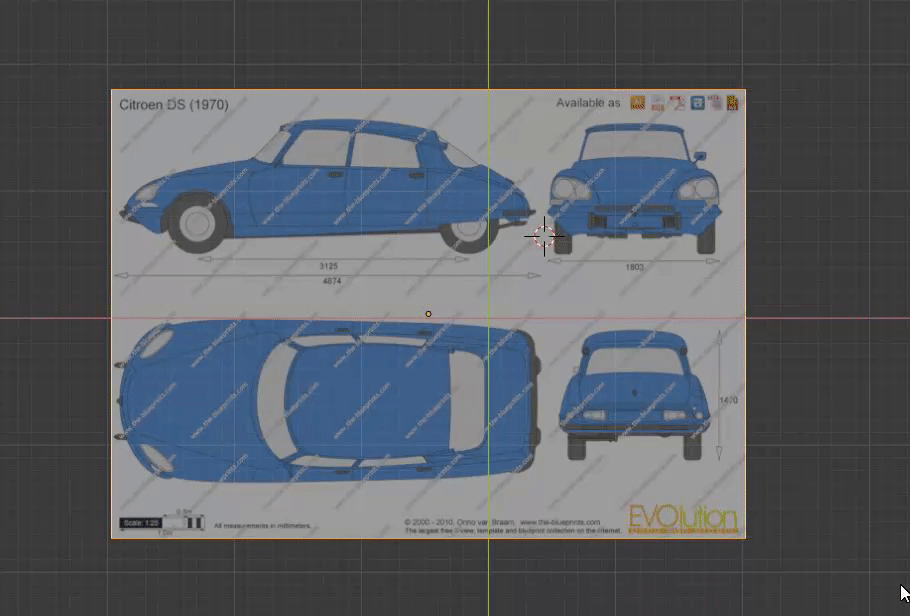Click the car front view drawing
Screen dimensions: 910x616
click(634, 188)
